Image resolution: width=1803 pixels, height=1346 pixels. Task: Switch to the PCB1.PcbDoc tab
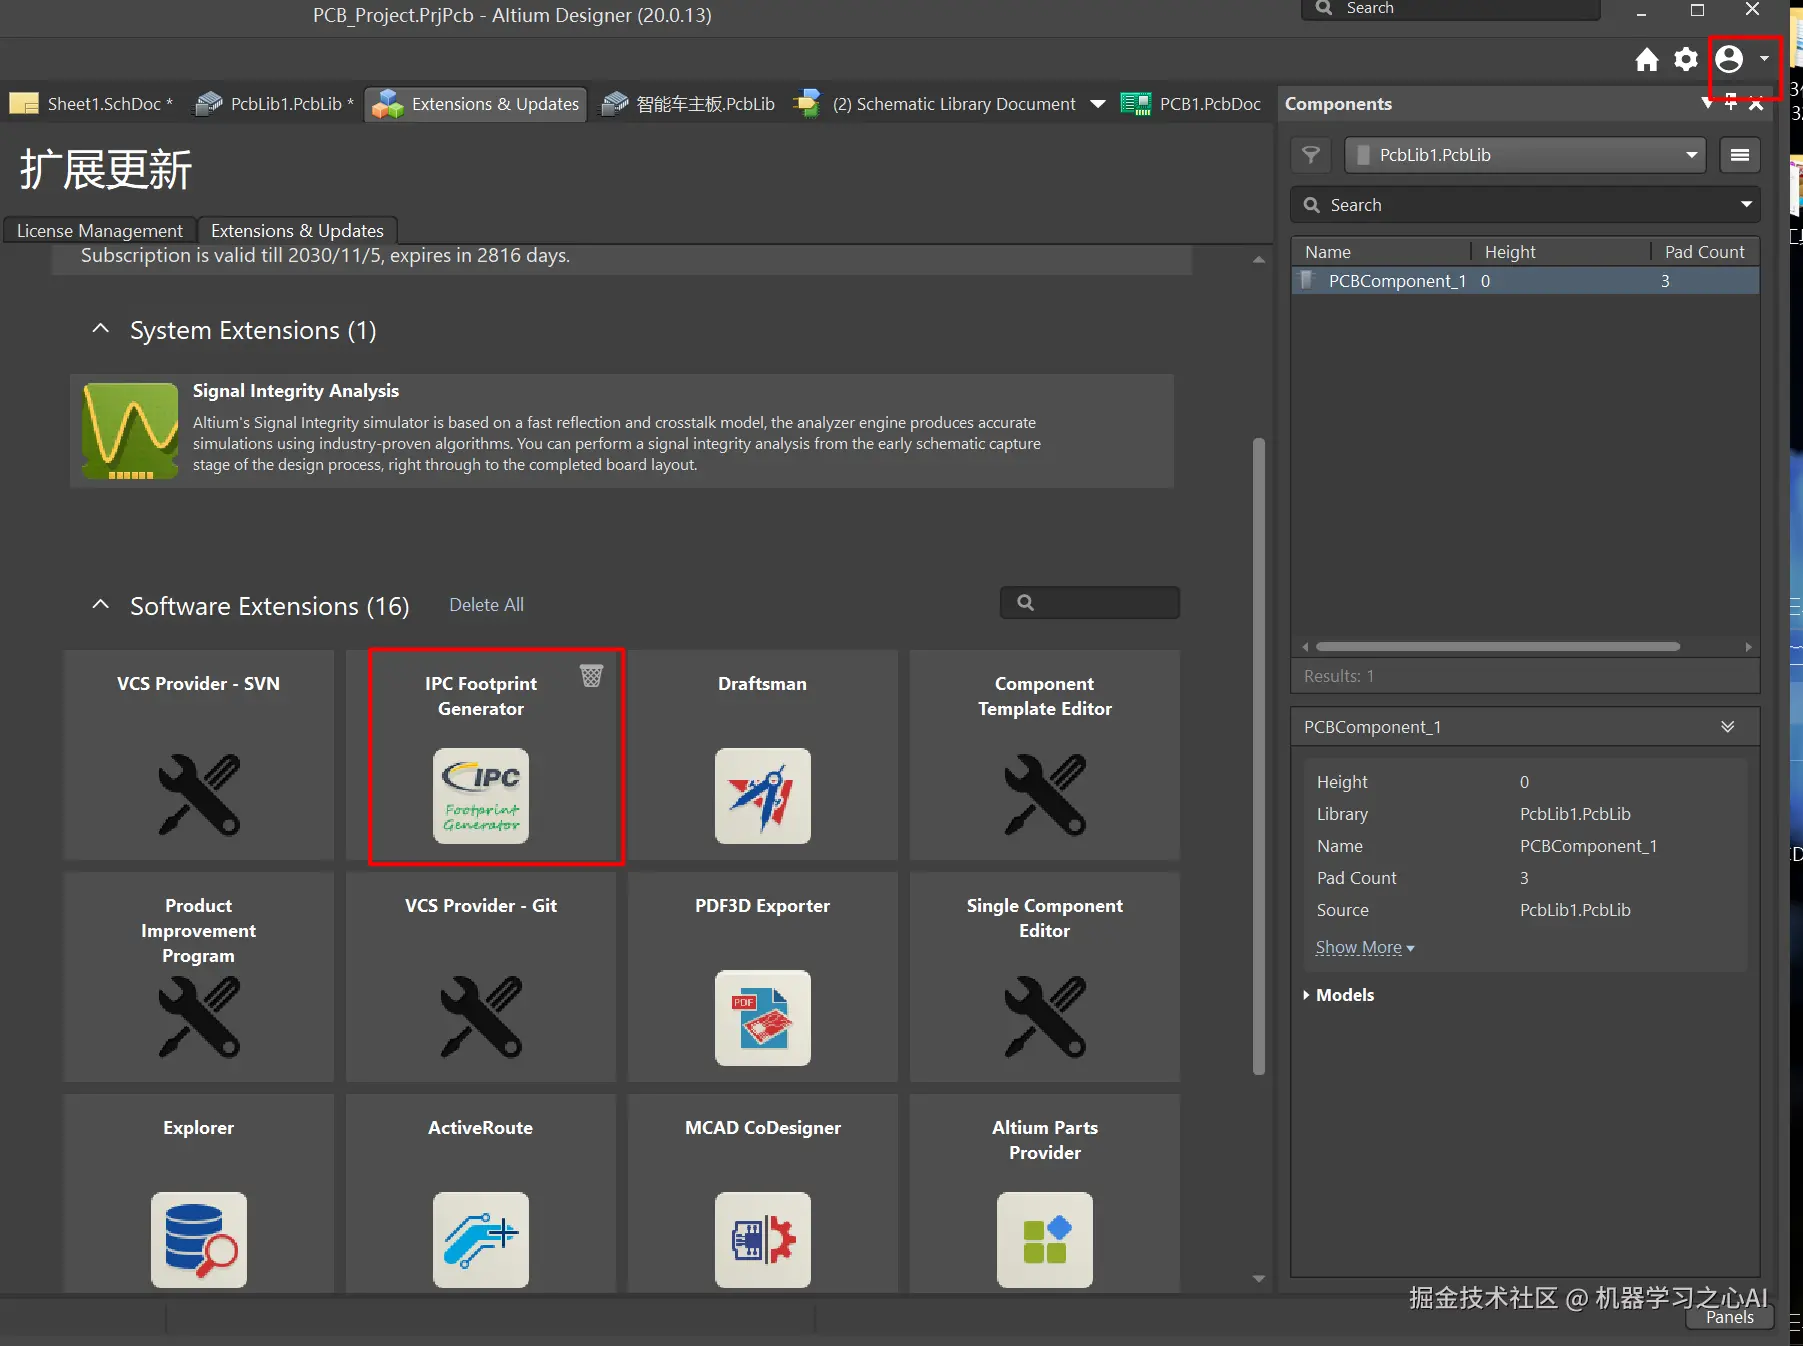click(x=1192, y=104)
